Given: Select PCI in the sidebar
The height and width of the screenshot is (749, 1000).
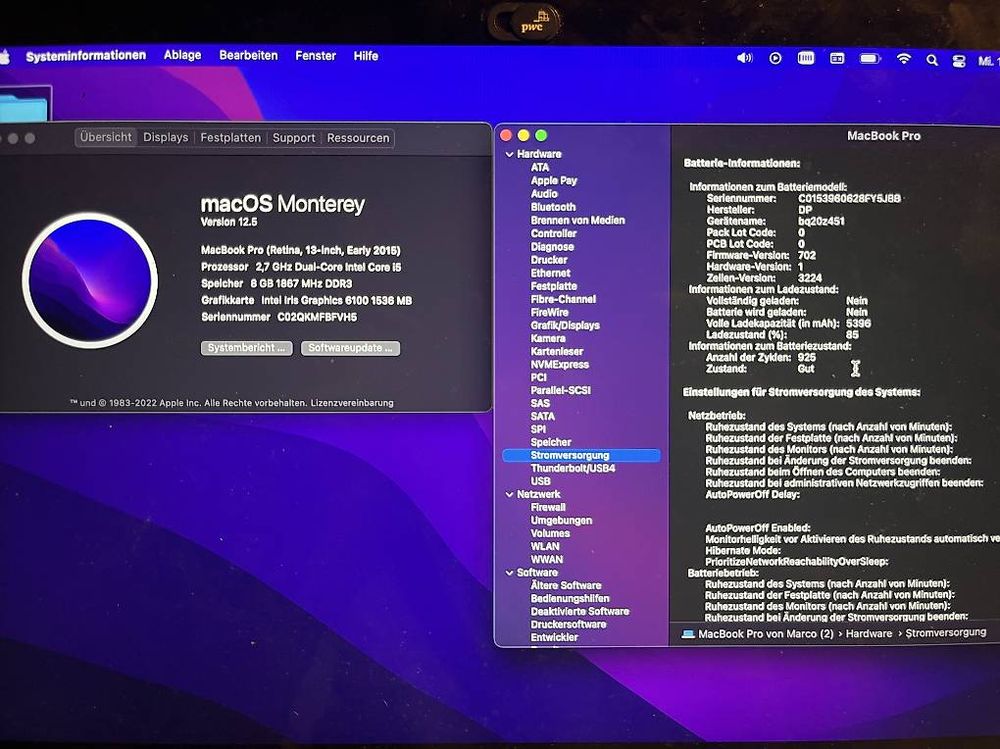Looking at the screenshot, I should pos(538,378).
